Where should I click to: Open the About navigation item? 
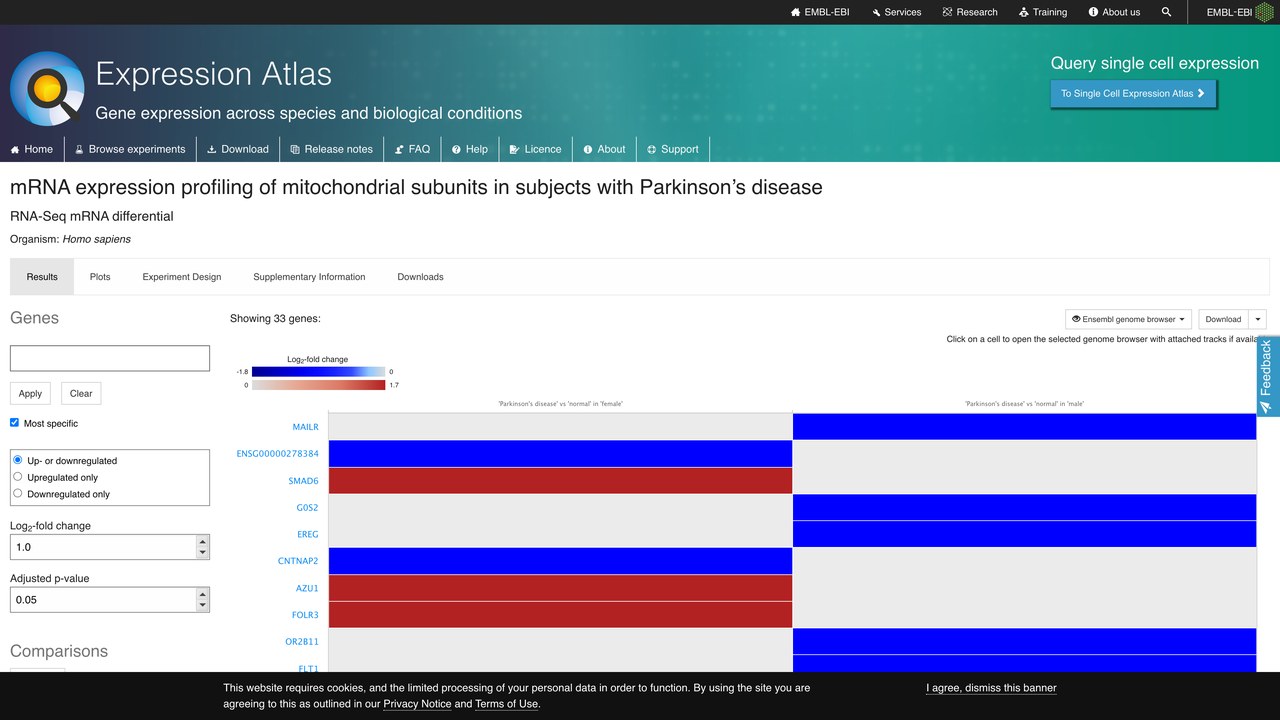coord(604,149)
